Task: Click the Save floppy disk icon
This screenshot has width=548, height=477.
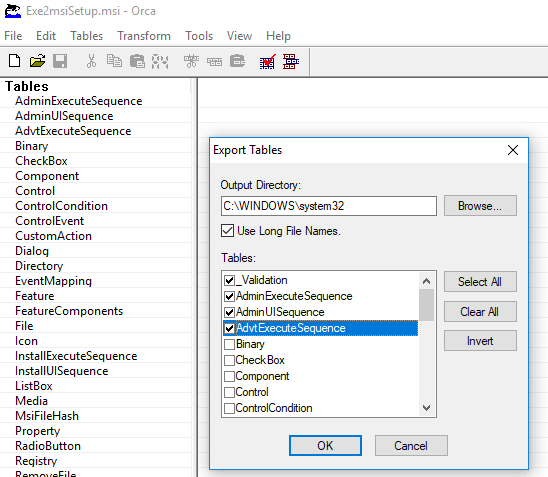Action: [60, 61]
